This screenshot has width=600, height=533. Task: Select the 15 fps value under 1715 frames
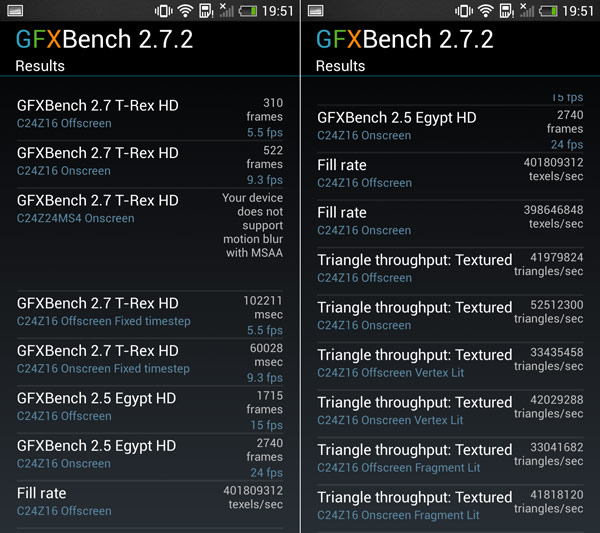click(267, 425)
